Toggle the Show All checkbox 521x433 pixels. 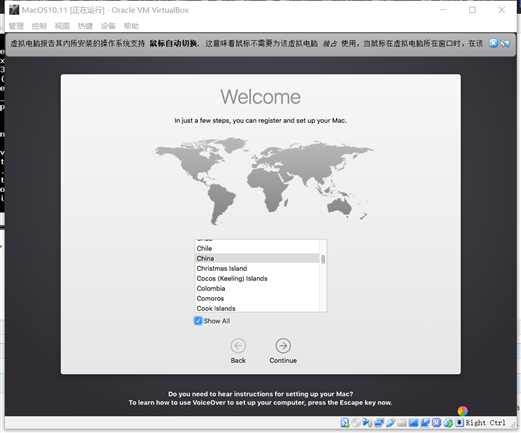(198, 321)
